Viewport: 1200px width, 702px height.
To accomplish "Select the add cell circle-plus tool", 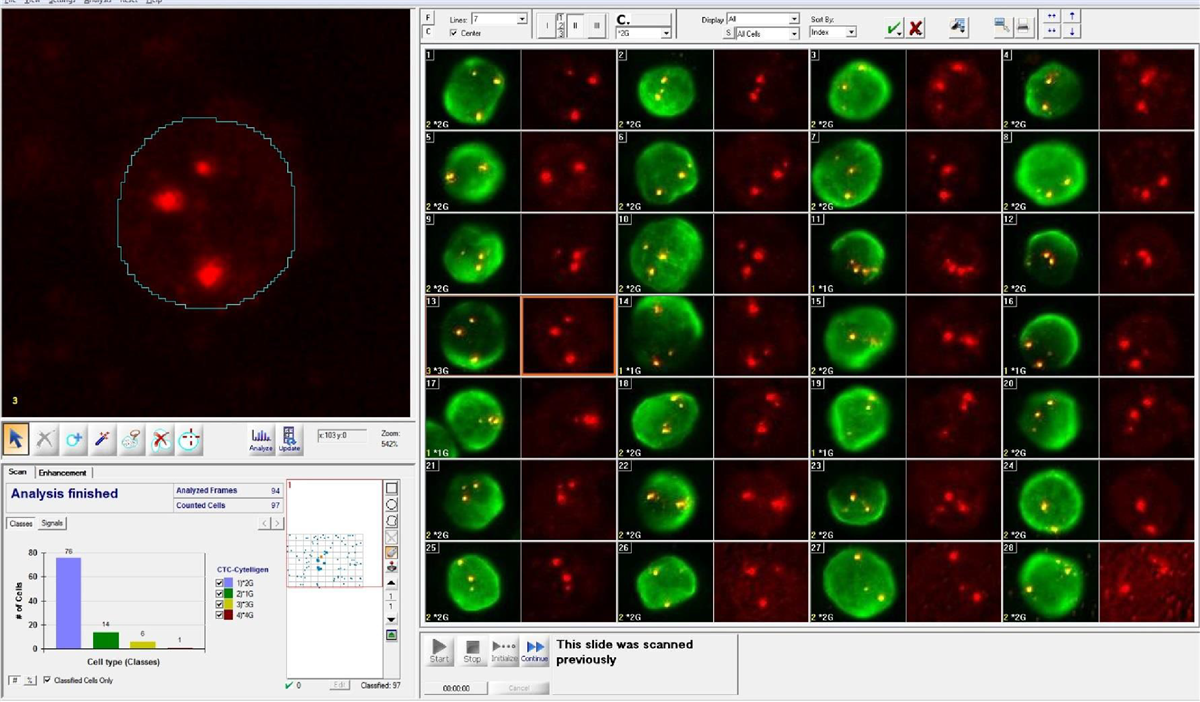I will (74, 438).
